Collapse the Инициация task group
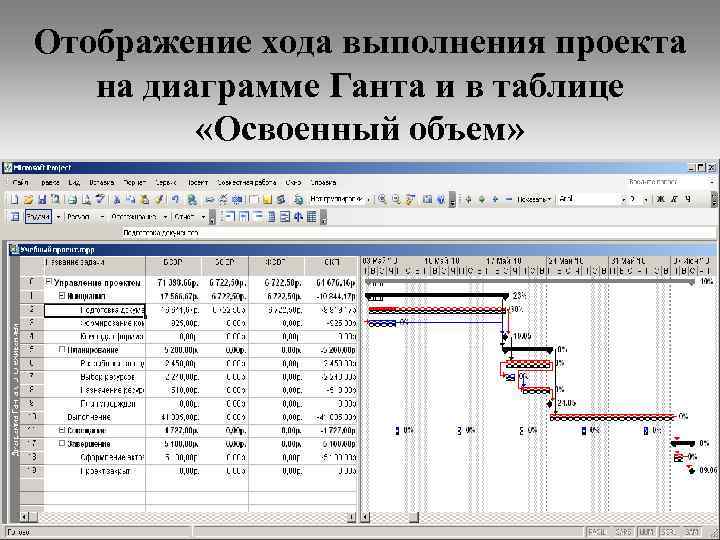Image resolution: width=720 pixels, height=540 pixels. pyautogui.click(x=62, y=296)
